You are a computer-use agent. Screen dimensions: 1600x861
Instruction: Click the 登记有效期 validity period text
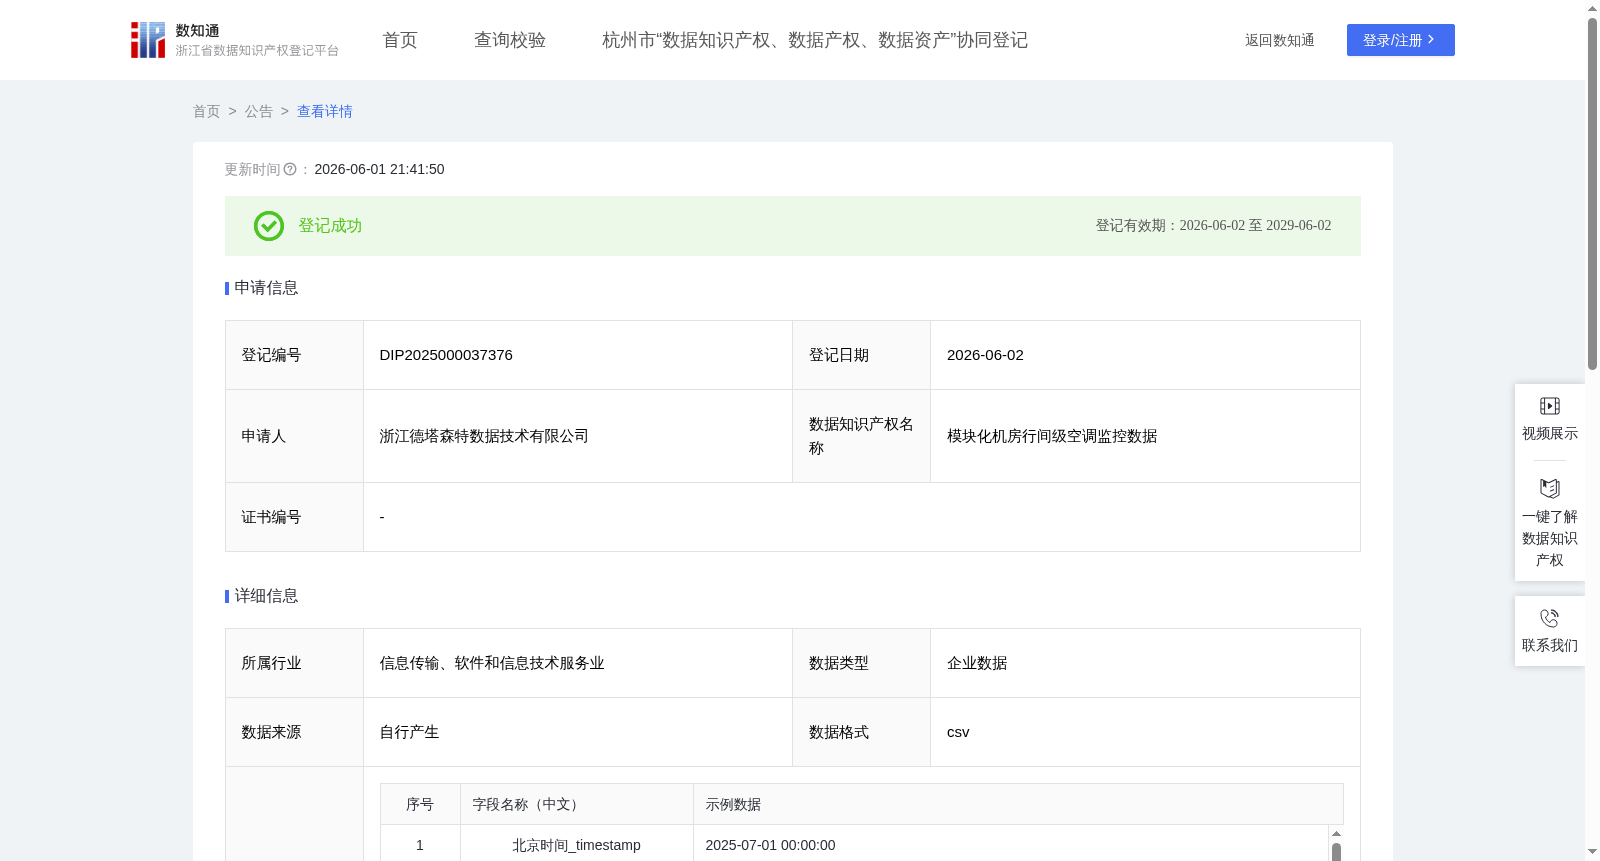[x=1214, y=226]
